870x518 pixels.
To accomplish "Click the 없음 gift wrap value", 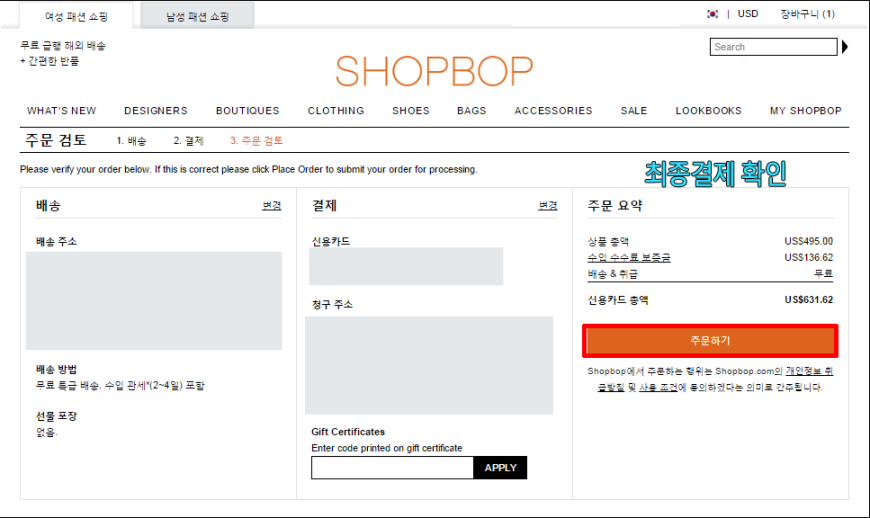I will click(x=47, y=432).
